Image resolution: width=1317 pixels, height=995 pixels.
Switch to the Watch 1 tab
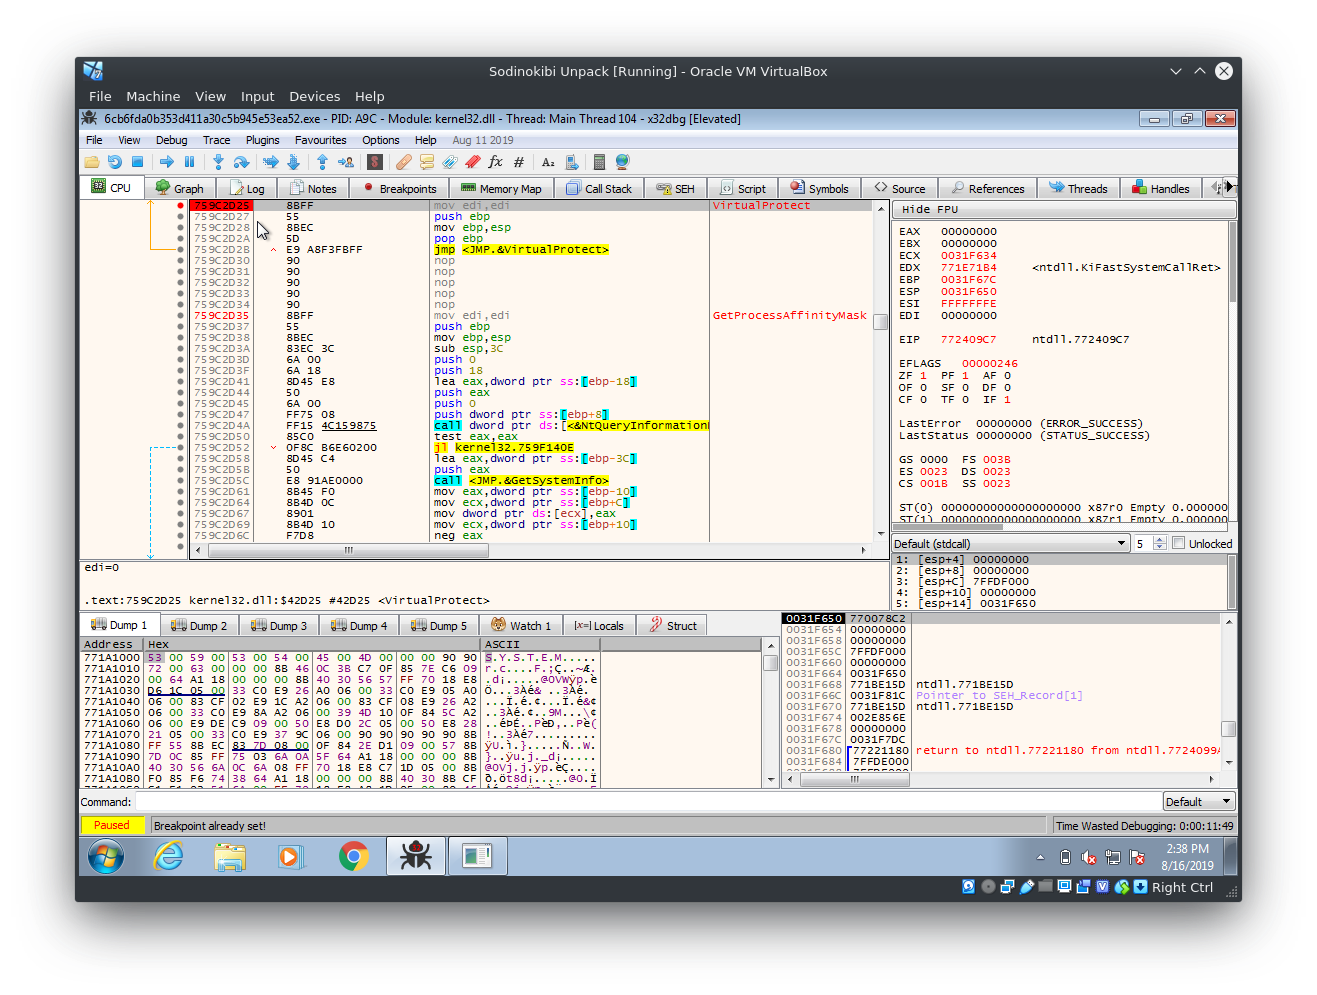(522, 625)
